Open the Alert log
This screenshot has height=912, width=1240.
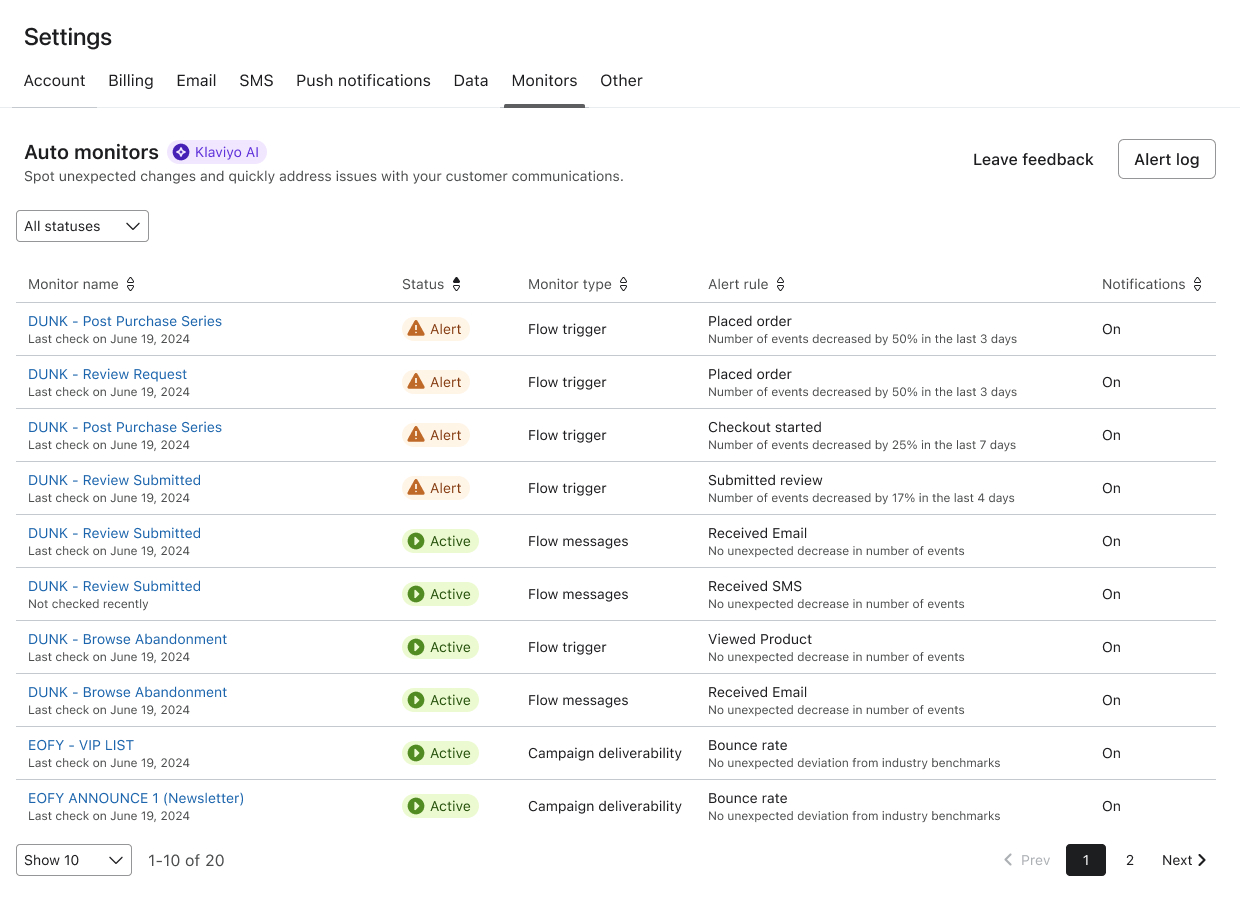1166,159
